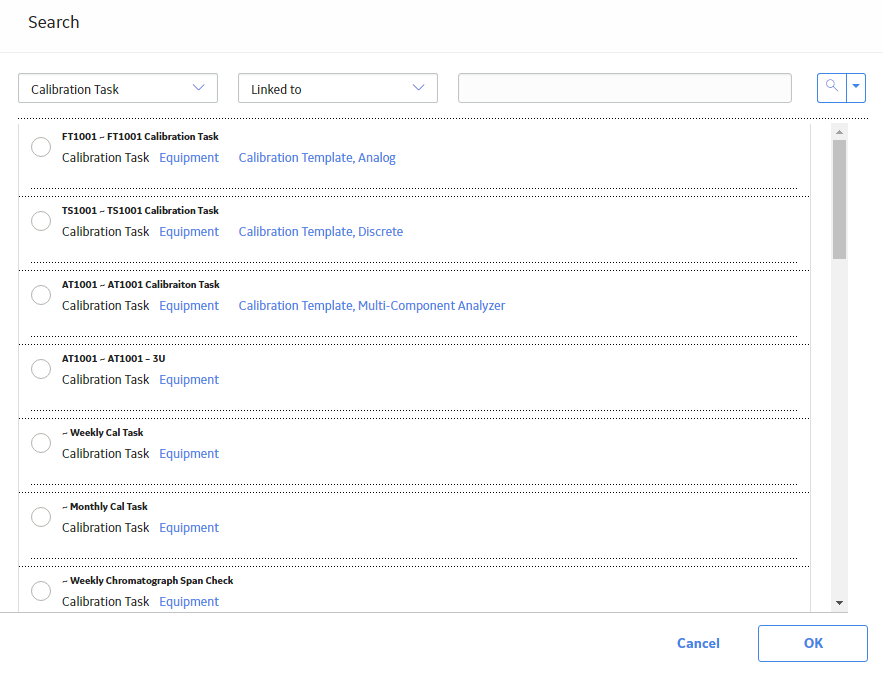This screenshot has width=883, height=675.
Task: Click the scrollbar up arrow
Action: point(839,132)
